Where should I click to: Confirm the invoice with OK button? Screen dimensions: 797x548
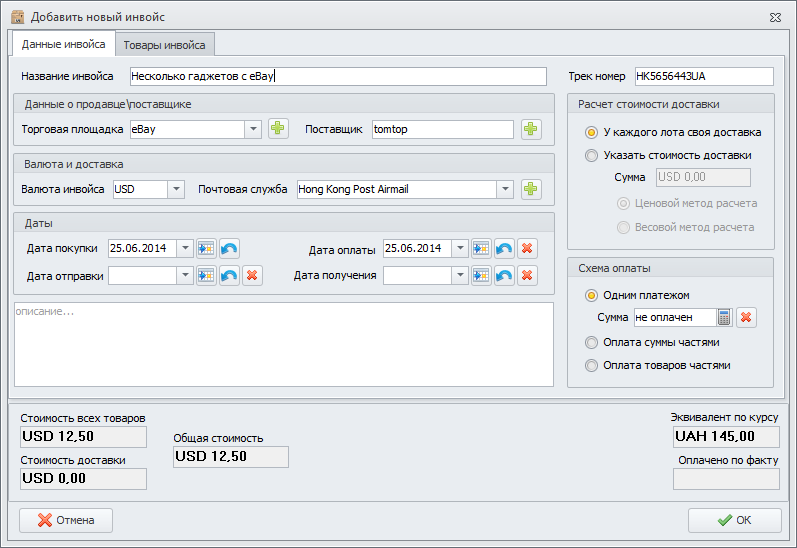coord(734,520)
